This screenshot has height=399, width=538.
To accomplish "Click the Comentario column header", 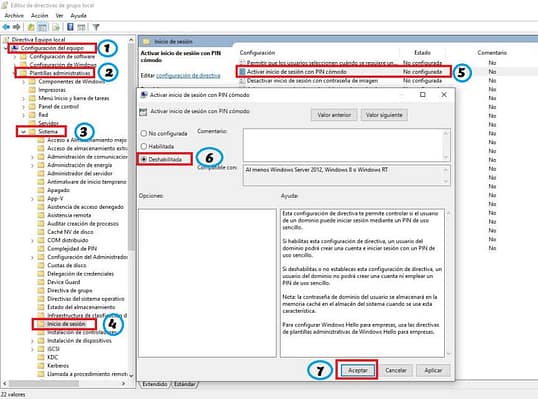I will tap(492, 52).
